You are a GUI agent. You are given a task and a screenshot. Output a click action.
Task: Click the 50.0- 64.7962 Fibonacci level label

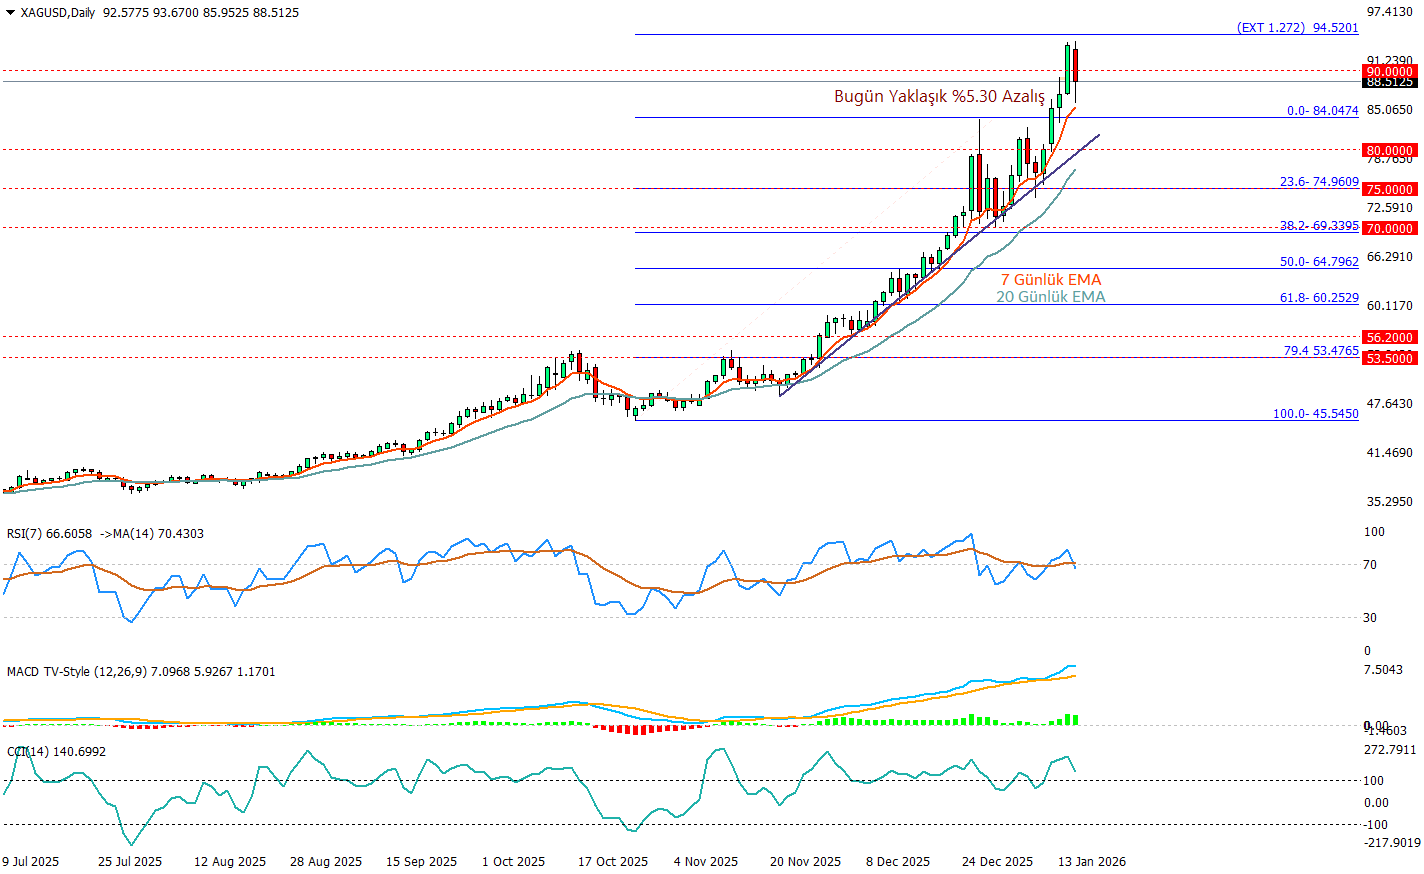point(1319,262)
